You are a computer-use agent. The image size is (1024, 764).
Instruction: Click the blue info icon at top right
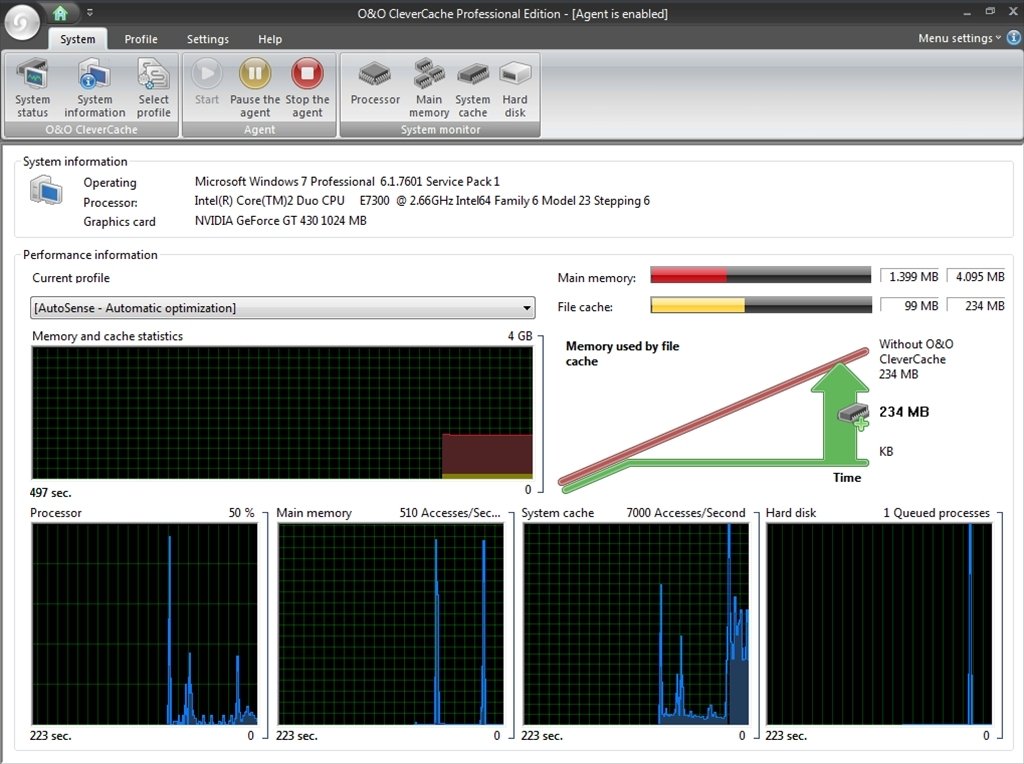[x=1014, y=38]
